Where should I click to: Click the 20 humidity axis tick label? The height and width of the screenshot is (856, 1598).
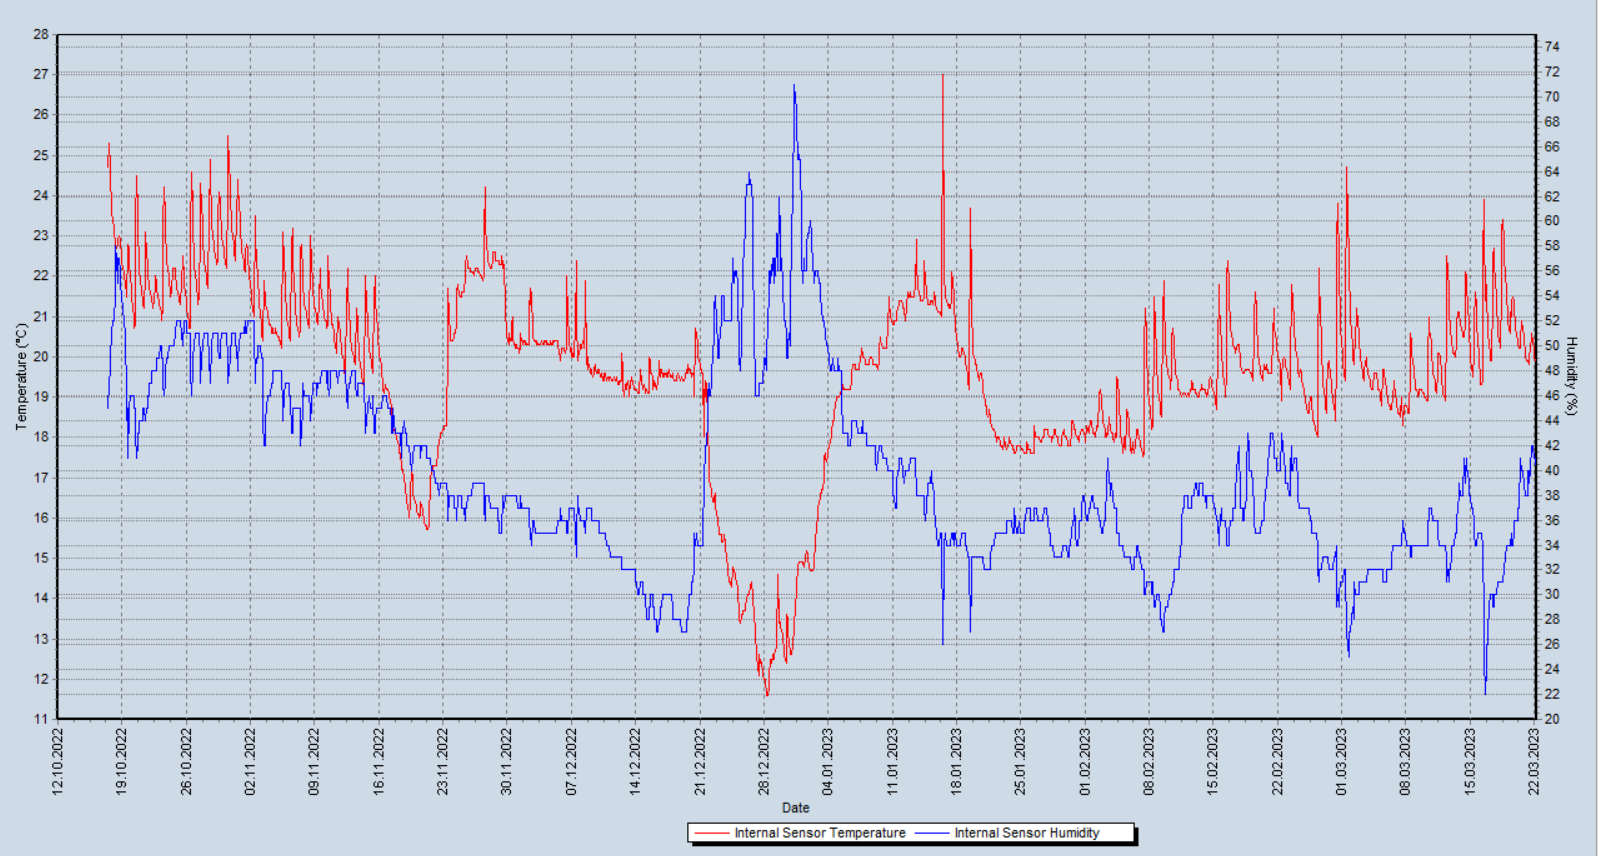point(1552,719)
